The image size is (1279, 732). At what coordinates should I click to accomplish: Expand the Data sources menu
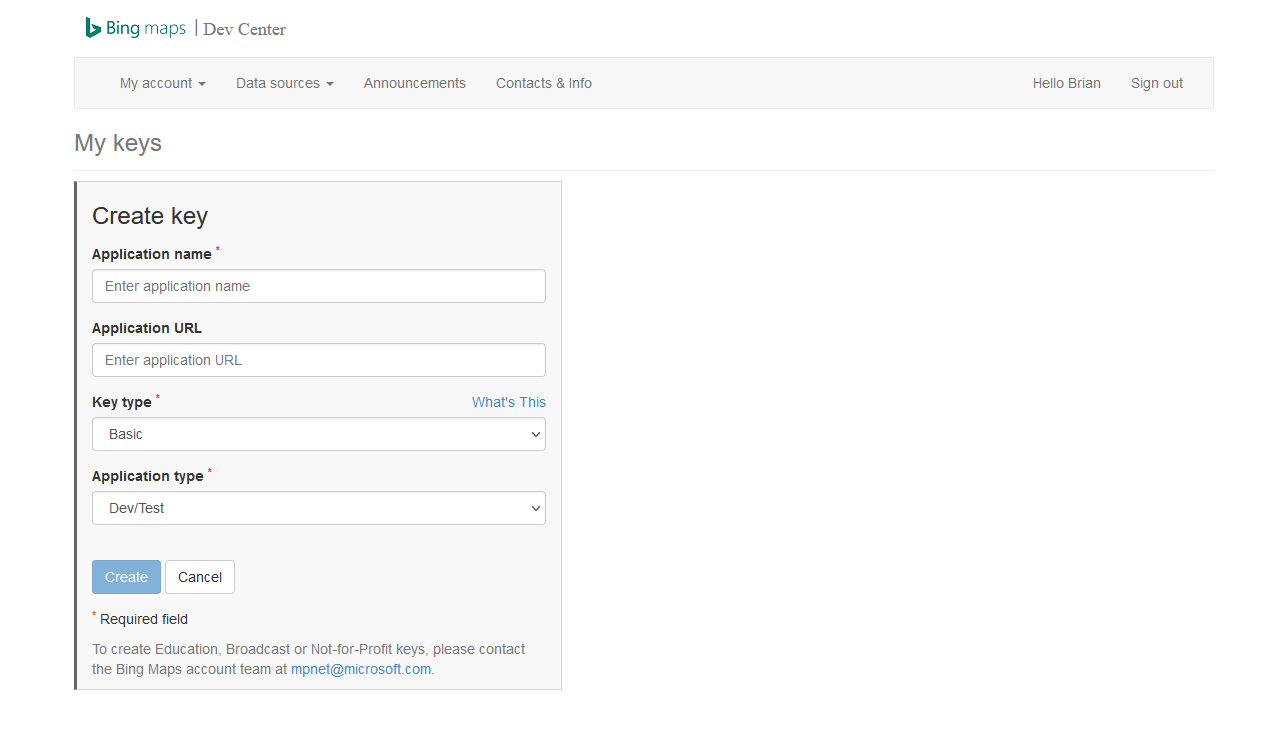pos(285,83)
